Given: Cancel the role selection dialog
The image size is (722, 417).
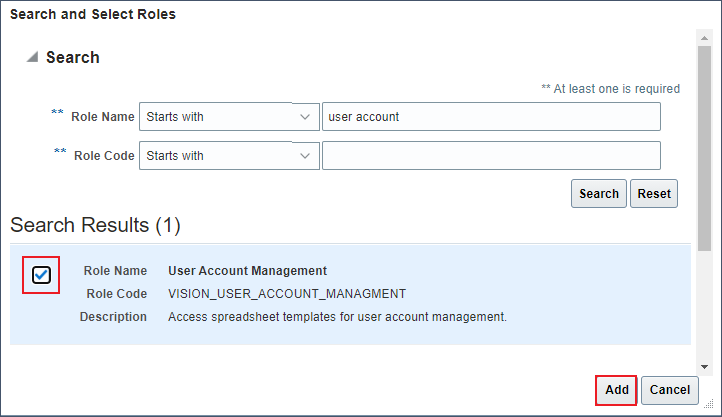Looking at the screenshot, I should coord(670,390).
